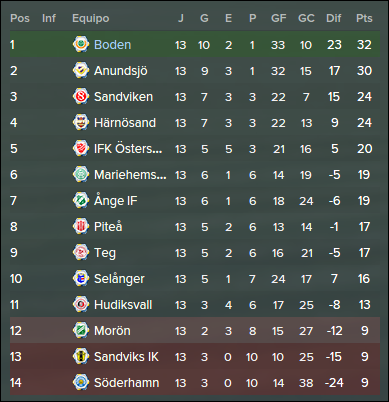Screen dimensions: 389x402
Task: Click the Selånger club badge icon
Action: click(81, 278)
